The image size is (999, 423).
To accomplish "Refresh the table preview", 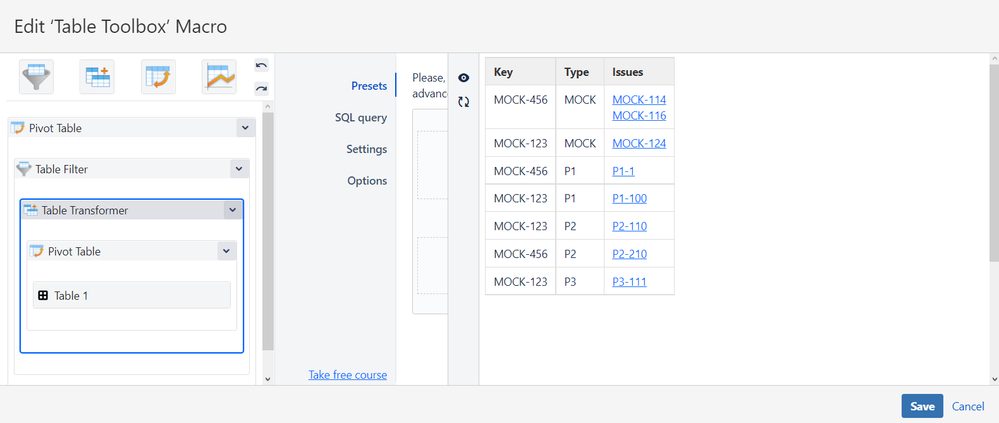I will 464,101.
